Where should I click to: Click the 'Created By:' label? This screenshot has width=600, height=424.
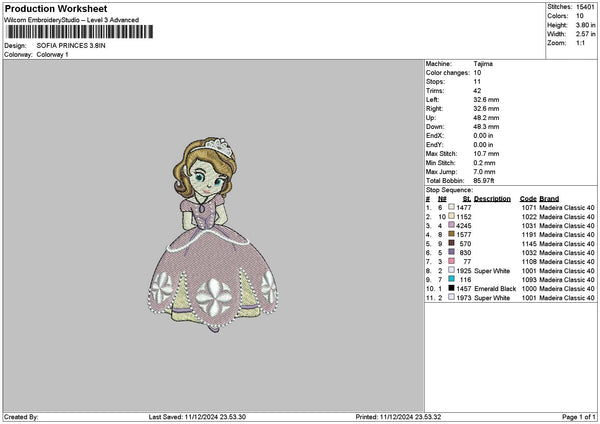[x=21, y=417]
